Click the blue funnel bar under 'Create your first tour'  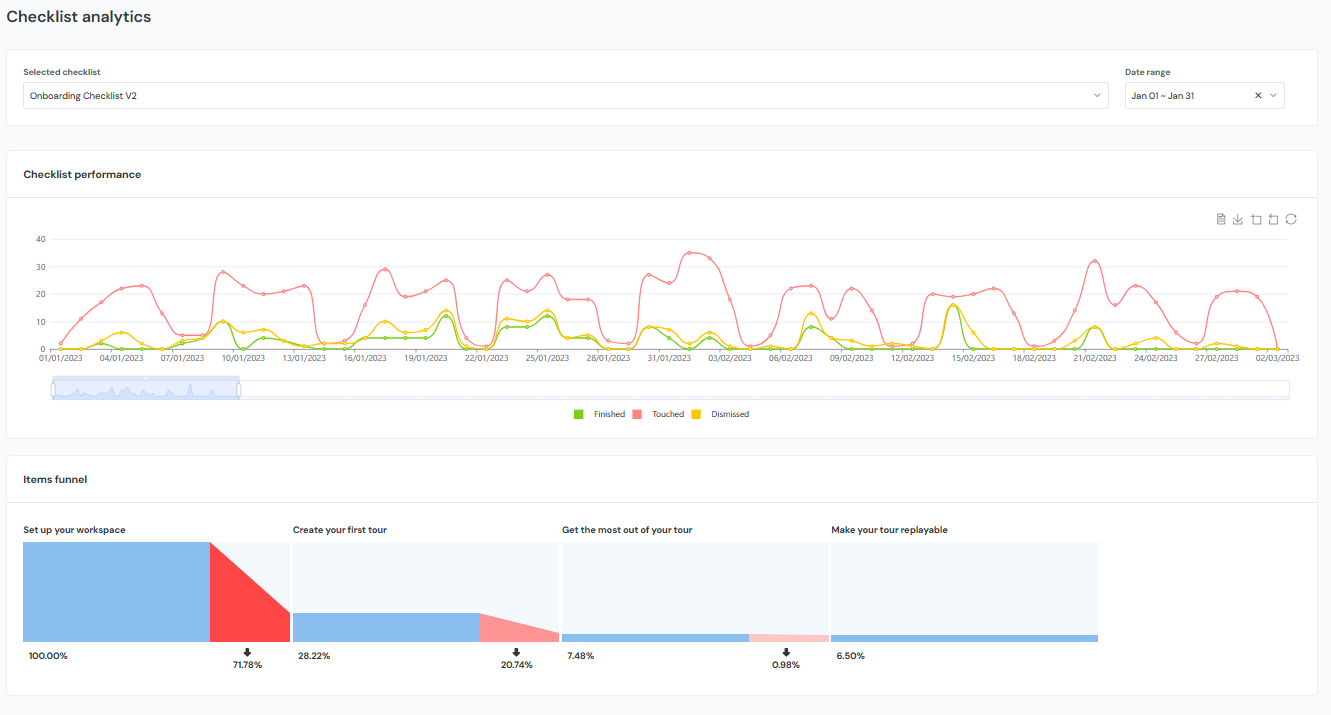[x=385, y=626]
